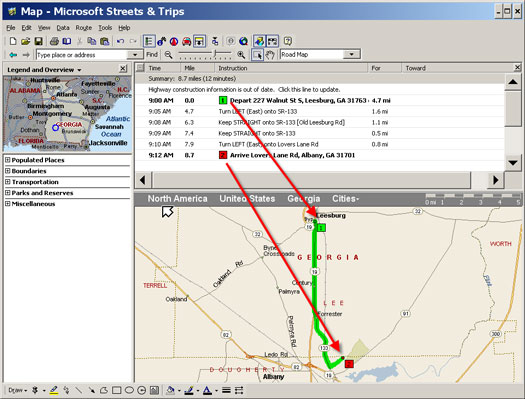The width and height of the screenshot is (525, 399).
Task: Open the Road Map style dropdown
Action: (x=352, y=54)
